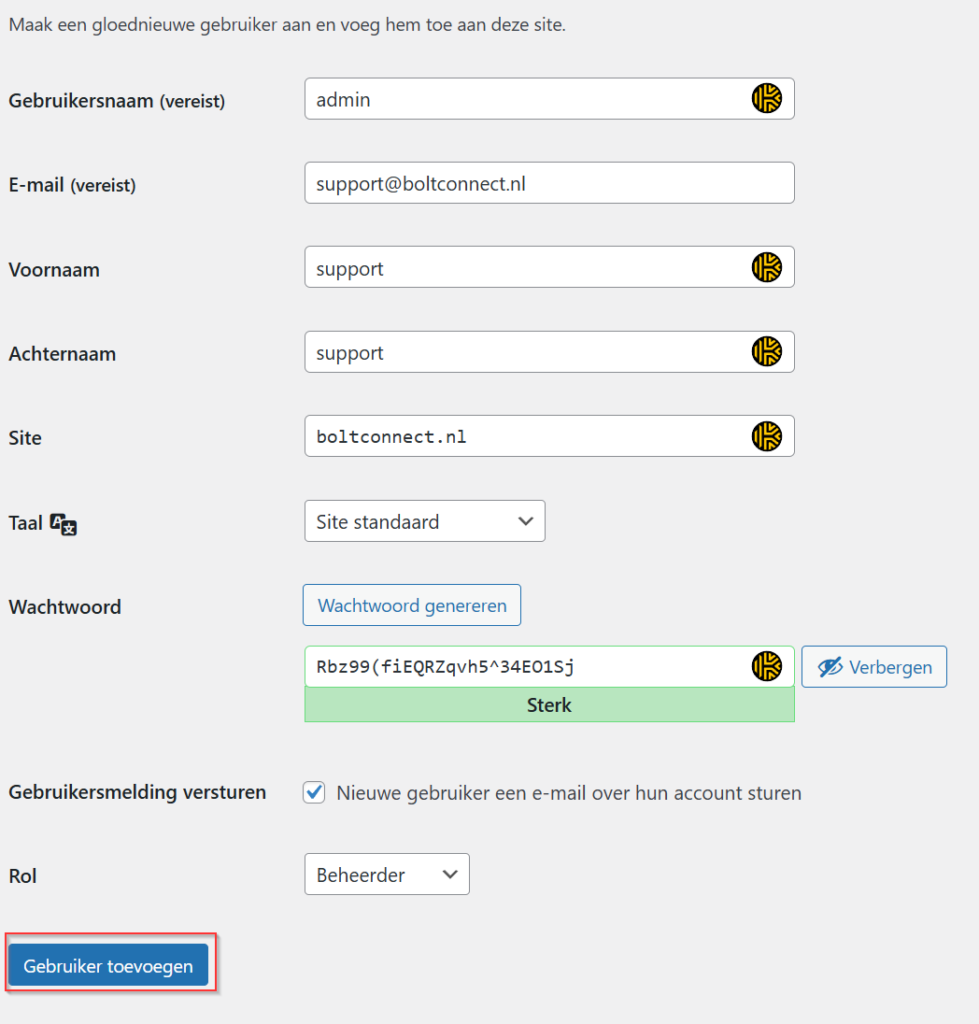Click Keeper icon in password field
The width and height of the screenshot is (979, 1024).
(x=766, y=666)
